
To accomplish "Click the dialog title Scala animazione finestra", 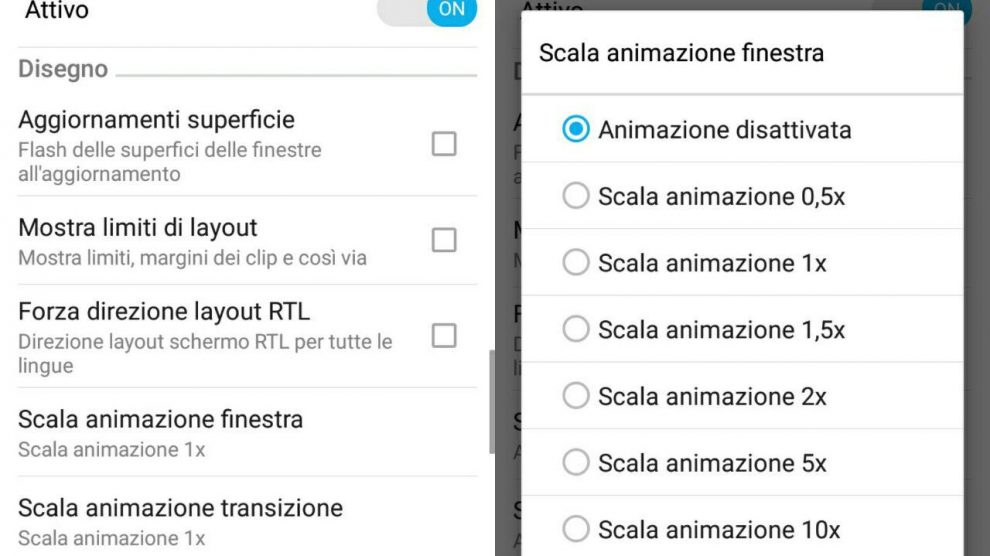I will click(681, 53).
